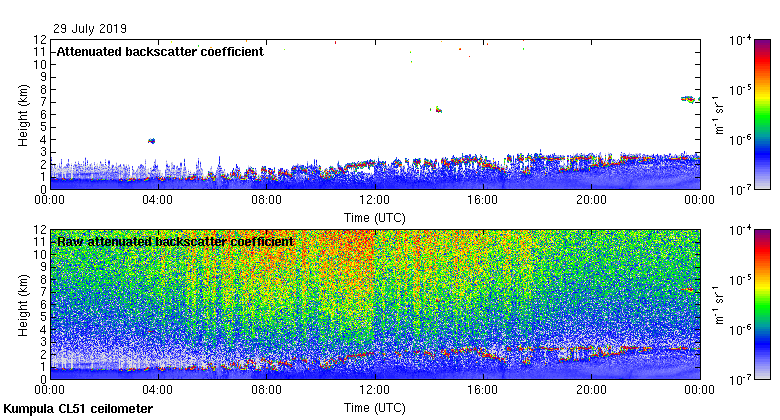This screenshot has width=780, height=420.
Task: Click the "Kumpula CL51 ceilometer" caption
Action: coord(78,409)
